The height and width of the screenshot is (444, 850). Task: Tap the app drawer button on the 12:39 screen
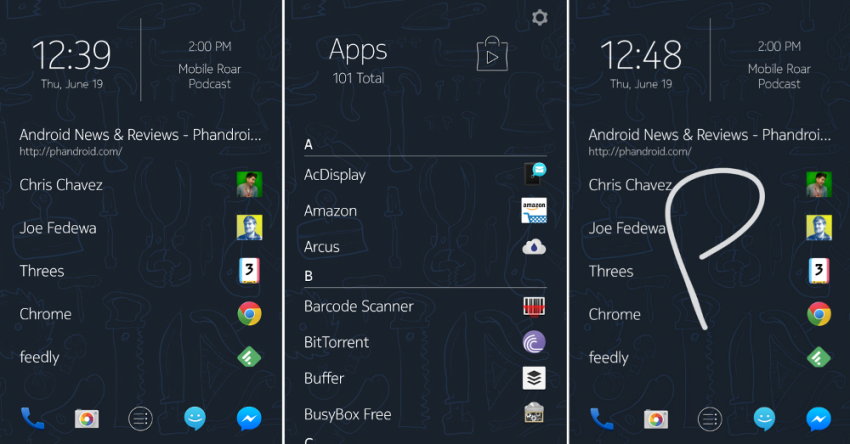click(x=141, y=418)
